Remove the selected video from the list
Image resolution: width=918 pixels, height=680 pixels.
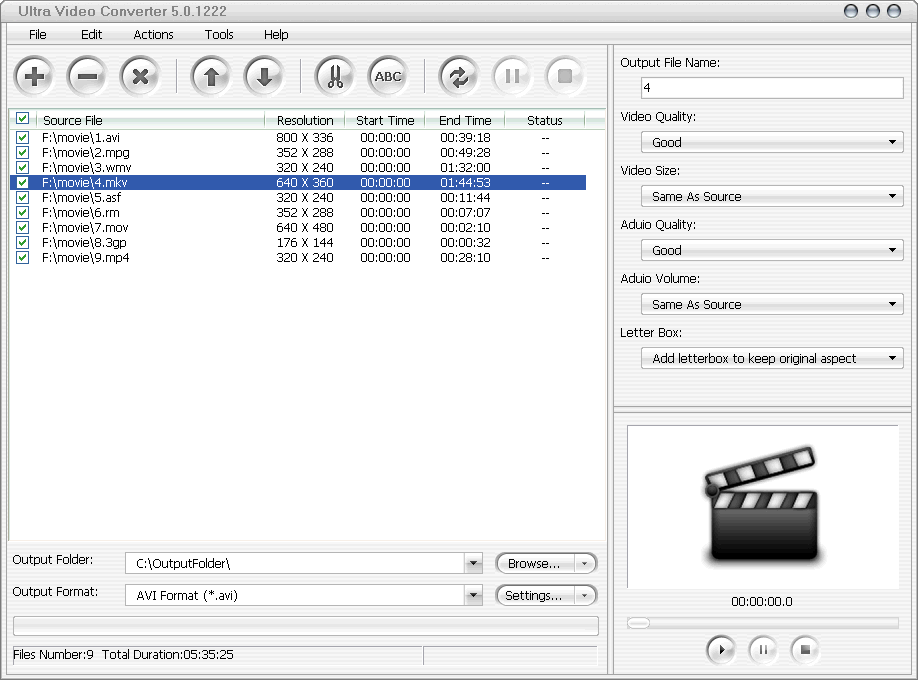click(x=86, y=75)
